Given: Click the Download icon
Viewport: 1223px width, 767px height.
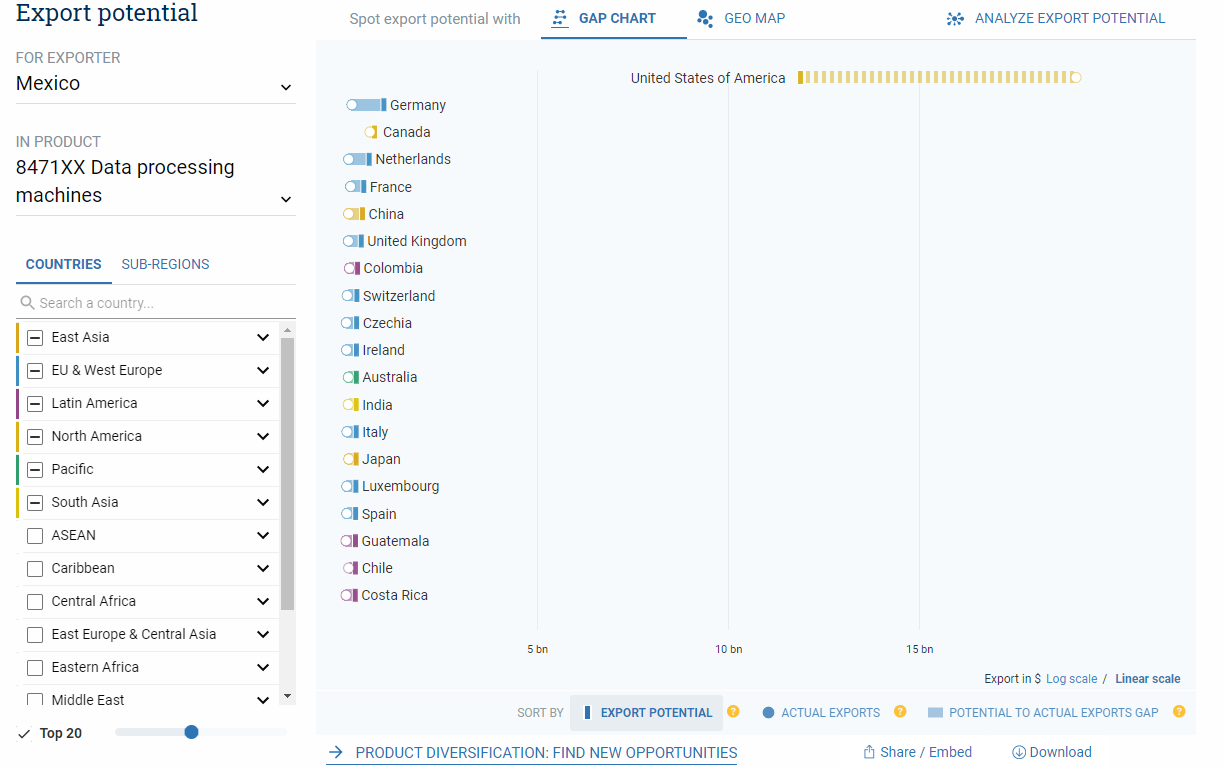Looking at the screenshot, I should click(x=1018, y=752).
